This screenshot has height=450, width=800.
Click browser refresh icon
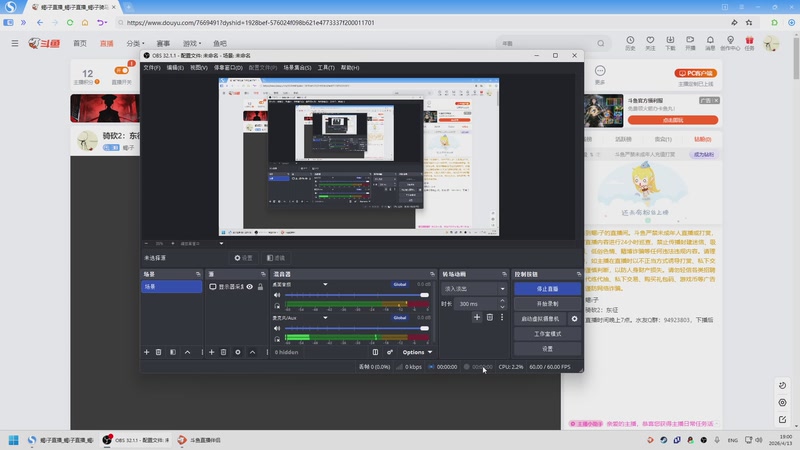pyautogui.click(x=70, y=22)
